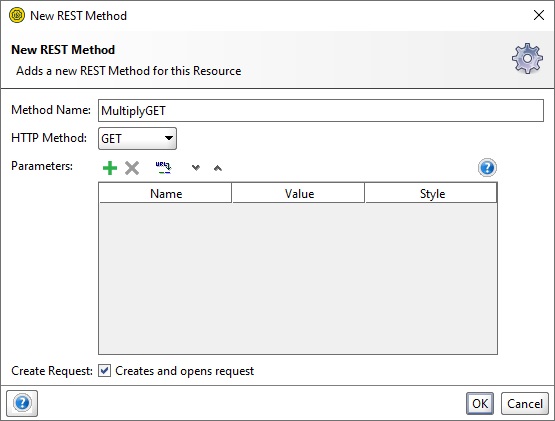Focus the Method Name input field
This screenshot has height=421, width=555.
point(321,111)
